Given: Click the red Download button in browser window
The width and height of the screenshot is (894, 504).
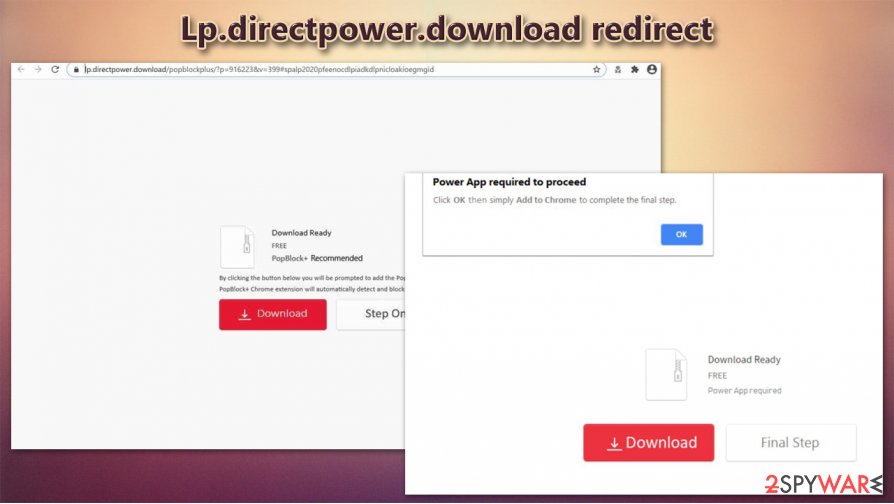Looking at the screenshot, I should [273, 314].
